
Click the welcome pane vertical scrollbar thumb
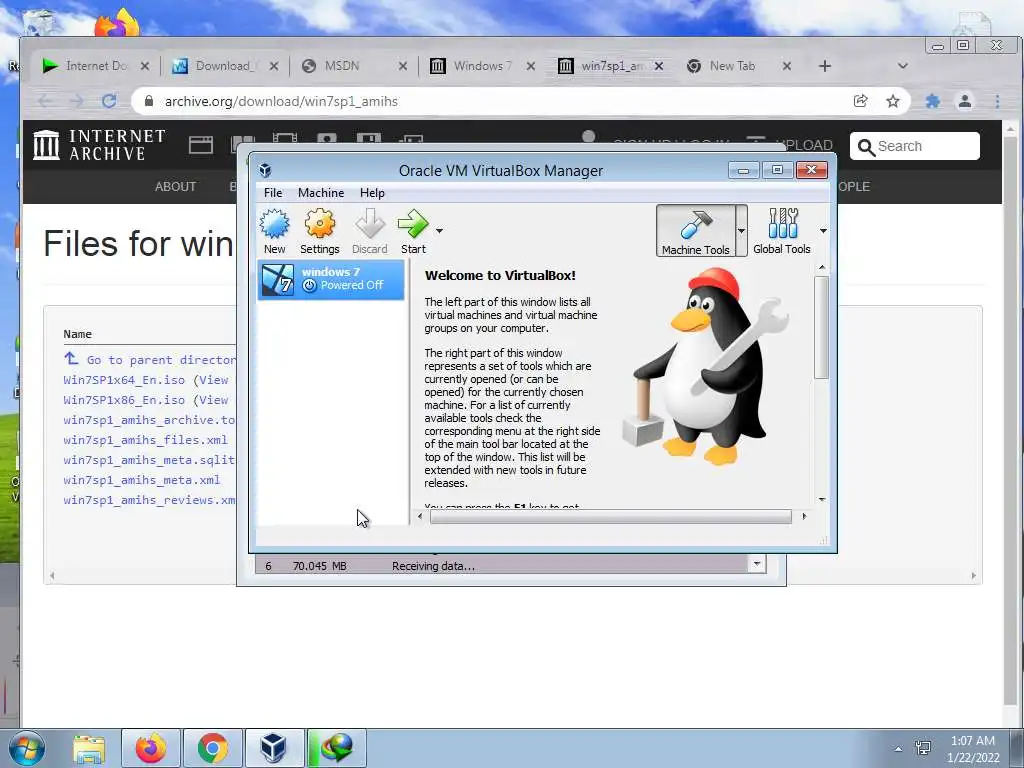click(822, 327)
